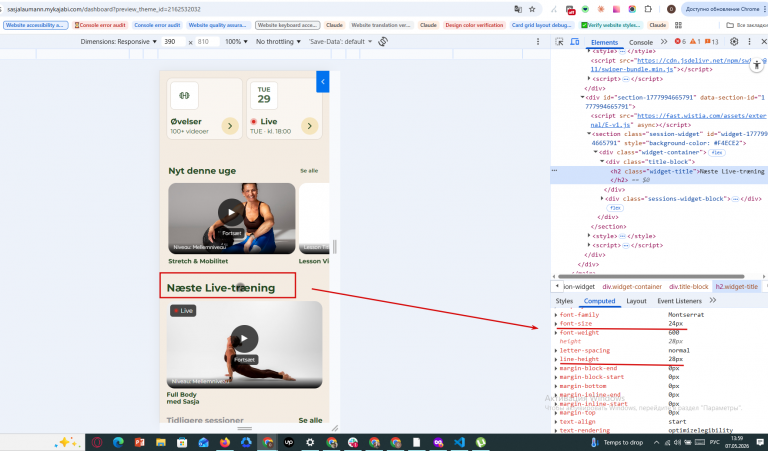Open PowerPoint from the taskbar
The height and width of the screenshot is (451, 768).
coord(140,442)
